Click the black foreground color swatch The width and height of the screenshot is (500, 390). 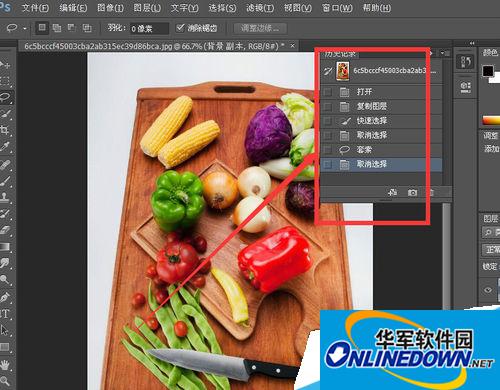tap(488, 71)
